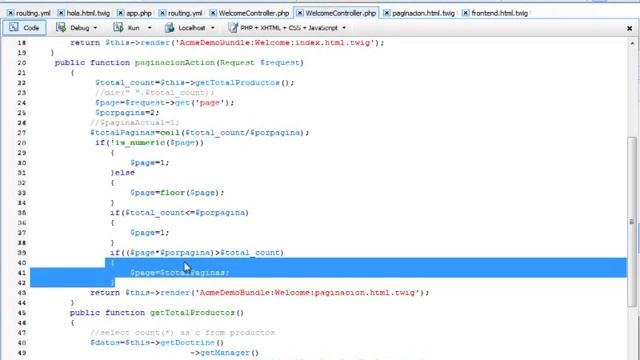
Task: Close the paginacion.html.twig tab via its x icon
Action: click(x=387, y=13)
